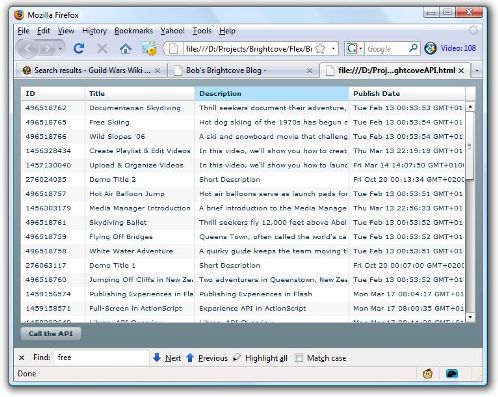Switch to Bob's Brightcove Blog tab
Image resolution: width=498 pixels, height=397 pixels.
coord(242,70)
